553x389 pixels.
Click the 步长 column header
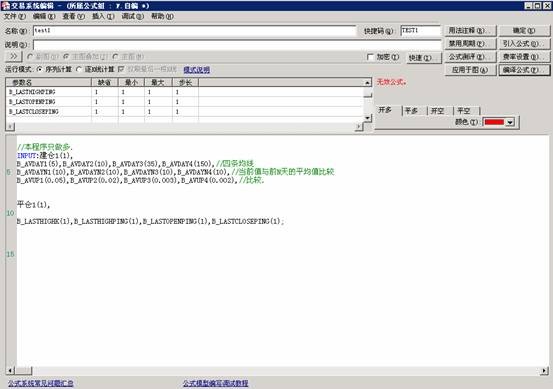click(185, 83)
